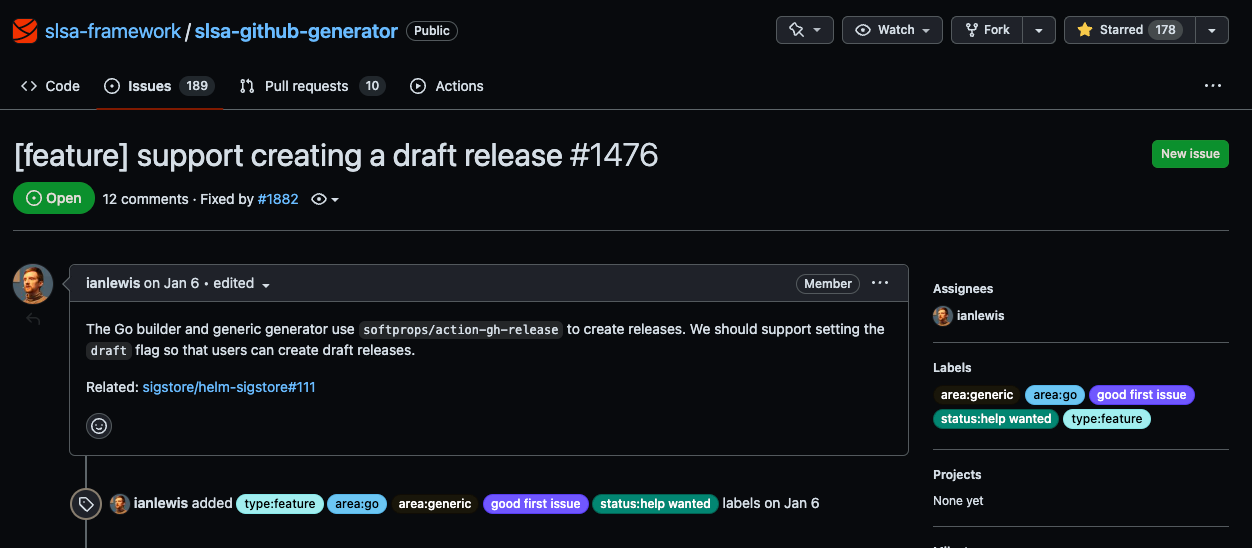Open linked pull request #1882

tap(278, 199)
